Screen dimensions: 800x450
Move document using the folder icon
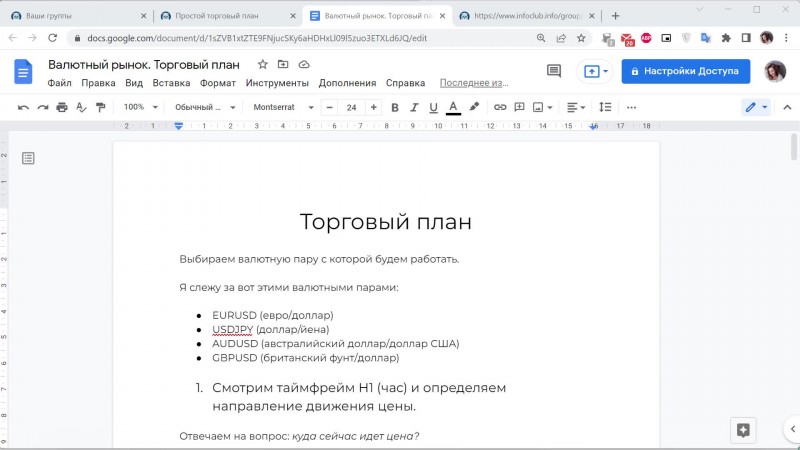(x=283, y=64)
